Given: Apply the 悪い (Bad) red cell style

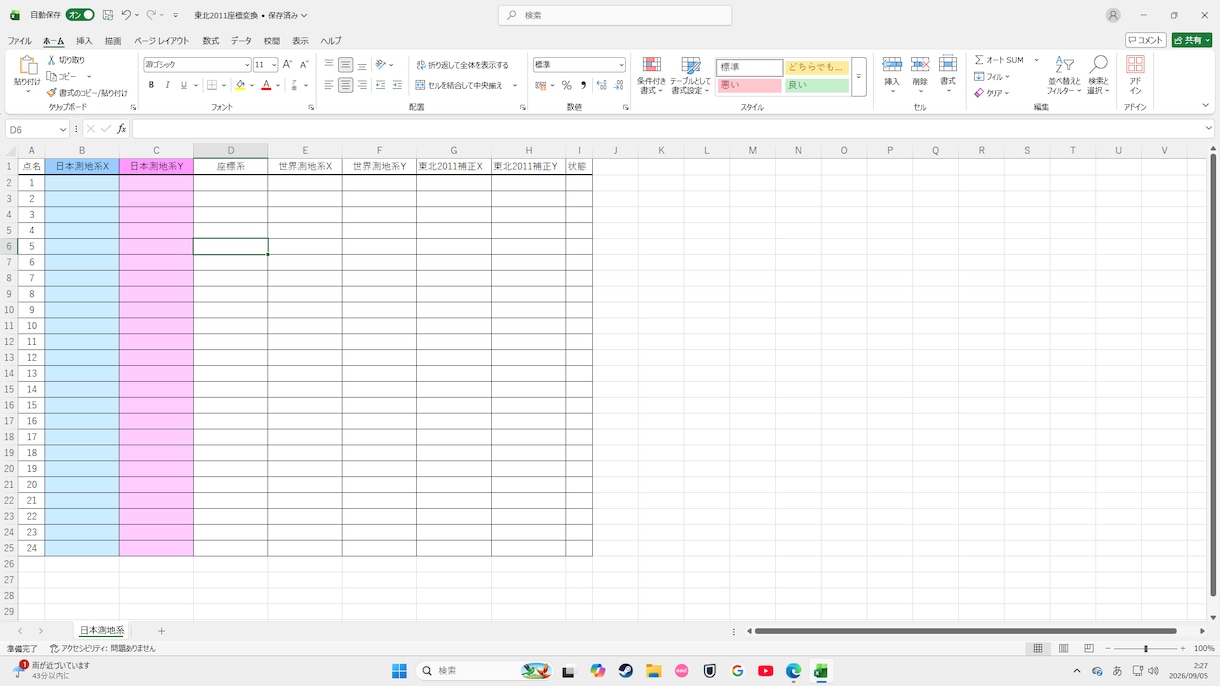Looking at the screenshot, I should point(749,86).
